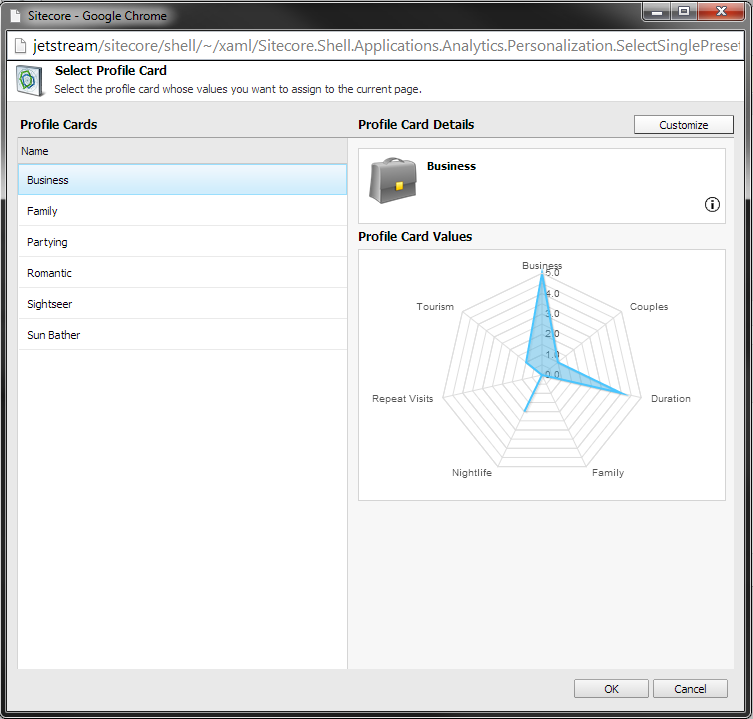Click the Repeat Visits axis label

coord(402,399)
